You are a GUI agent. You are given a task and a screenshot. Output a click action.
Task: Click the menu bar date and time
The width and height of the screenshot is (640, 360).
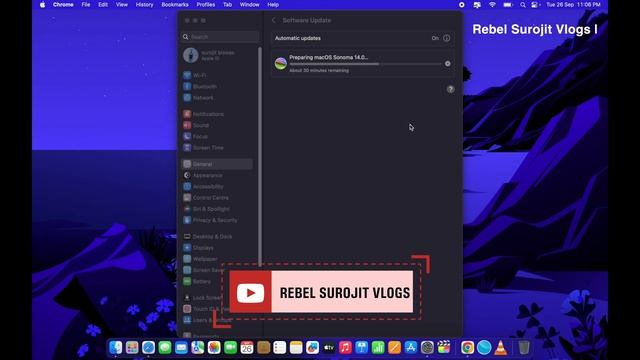coord(573,5)
